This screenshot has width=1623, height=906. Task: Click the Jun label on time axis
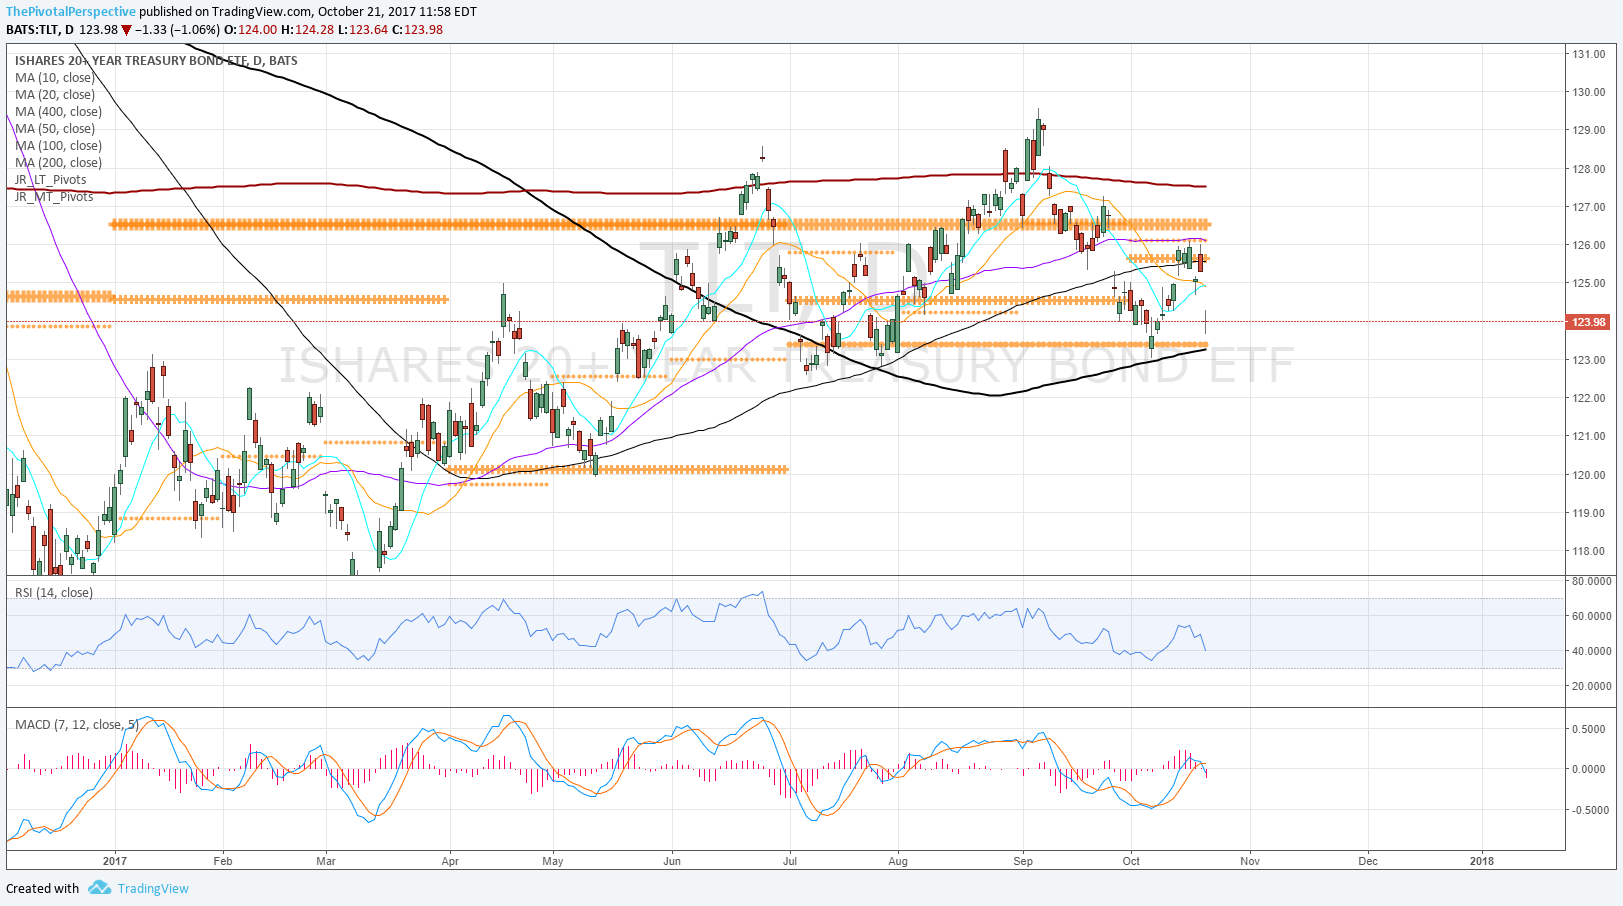tap(672, 861)
